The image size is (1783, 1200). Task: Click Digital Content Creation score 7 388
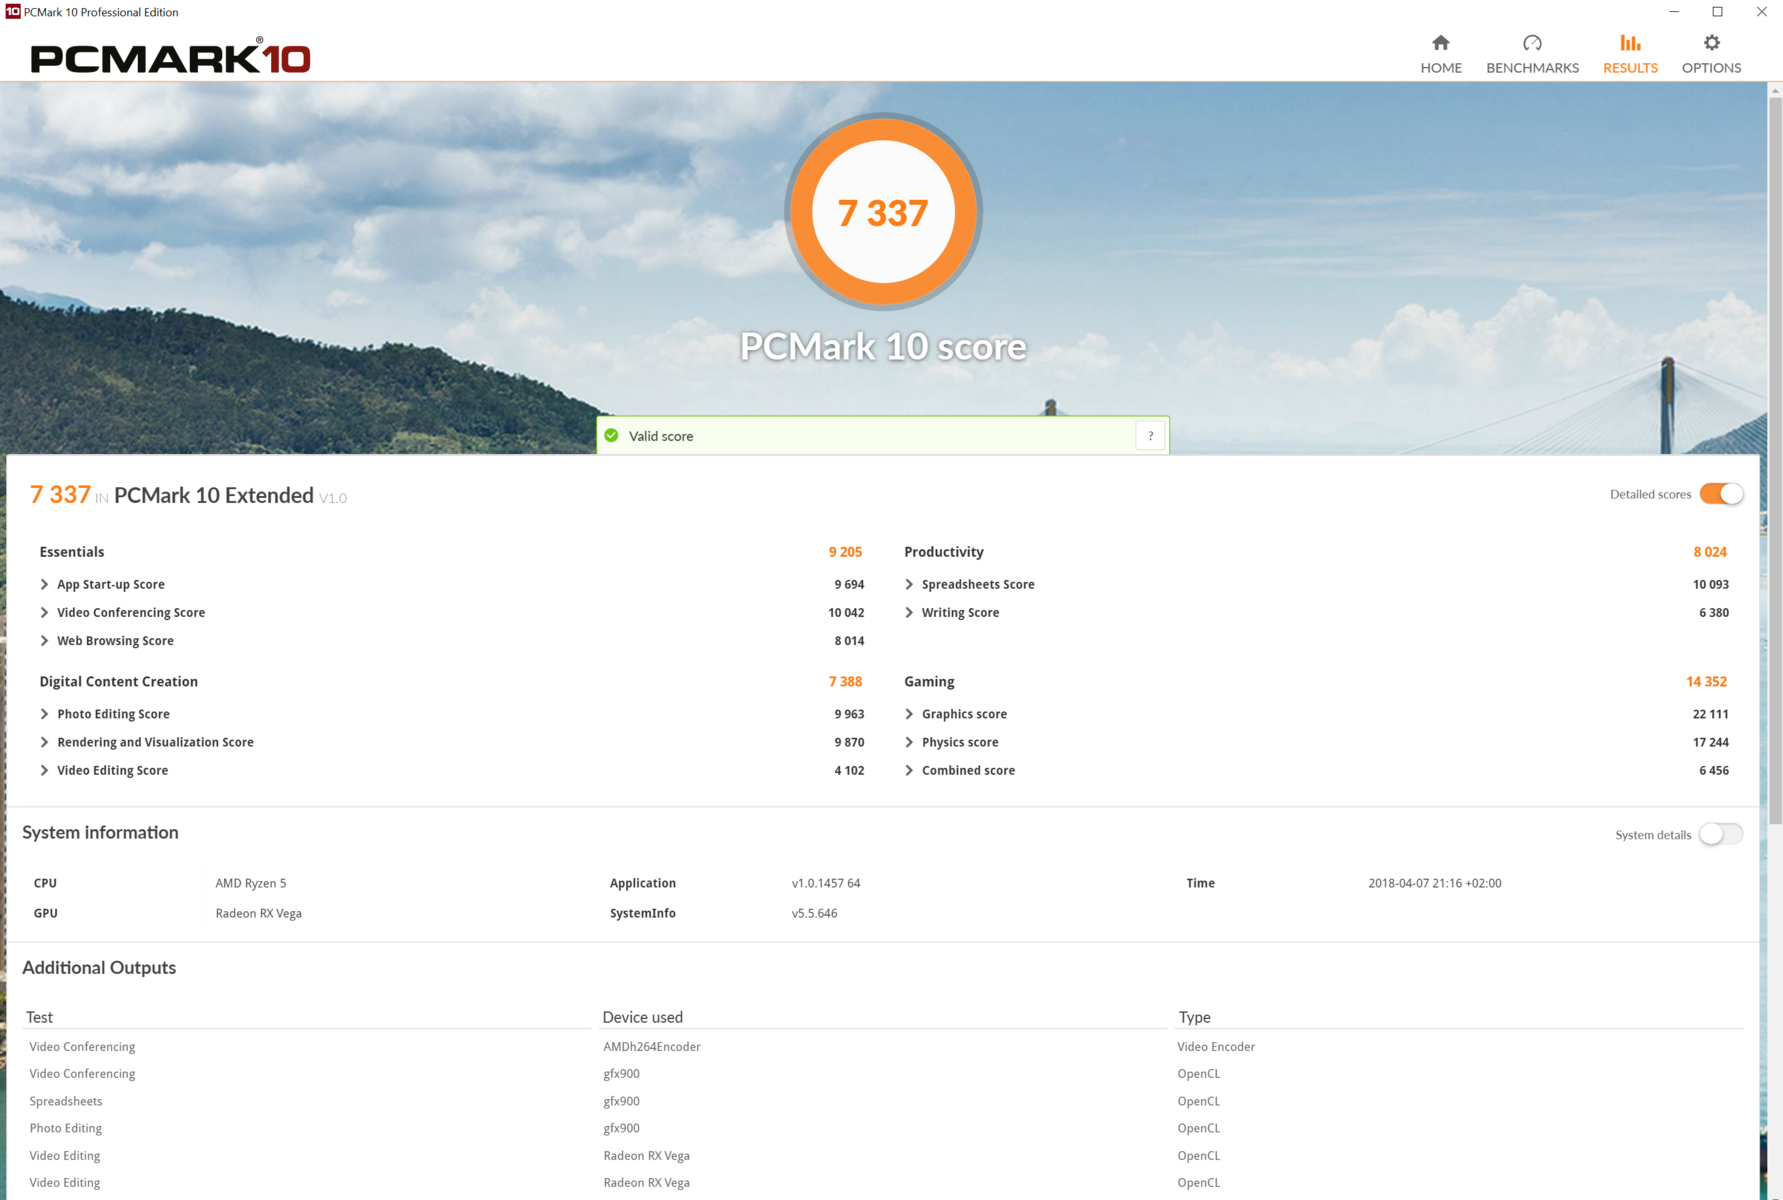tap(845, 682)
